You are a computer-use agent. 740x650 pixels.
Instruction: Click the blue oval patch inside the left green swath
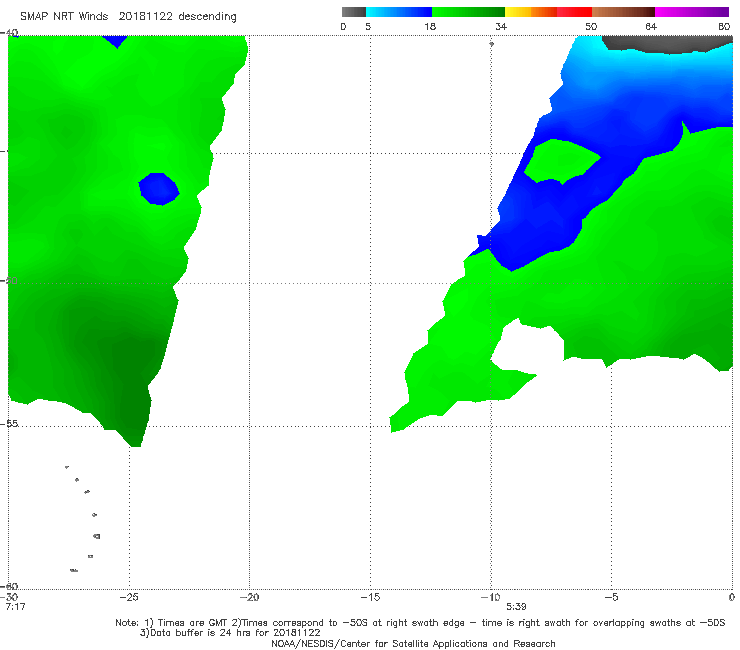tap(159, 189)
